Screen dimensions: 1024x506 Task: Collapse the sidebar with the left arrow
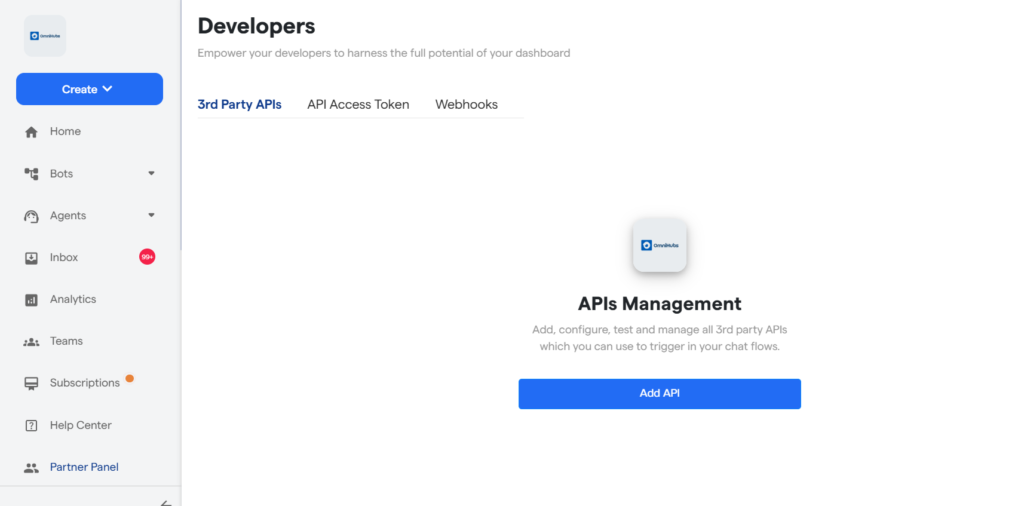[x=166, y=502]
